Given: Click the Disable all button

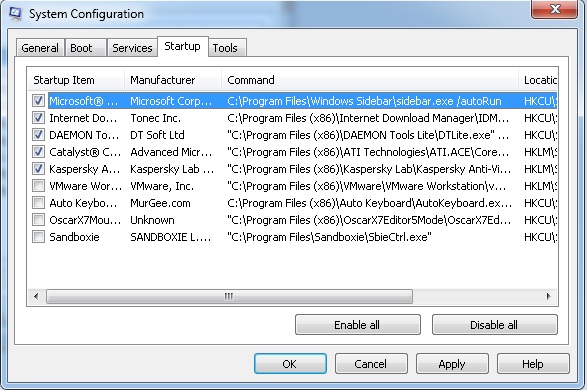Looking at the screenshot, I should [495, 325].
